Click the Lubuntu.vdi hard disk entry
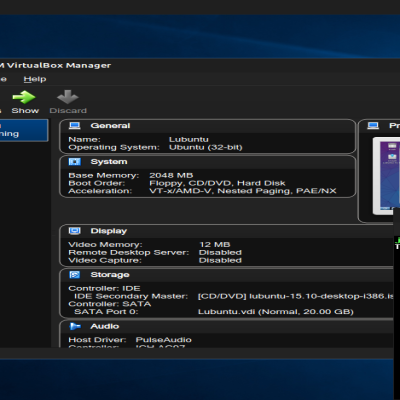The width and height of the screenshot is (400, 400). point(276,312)
